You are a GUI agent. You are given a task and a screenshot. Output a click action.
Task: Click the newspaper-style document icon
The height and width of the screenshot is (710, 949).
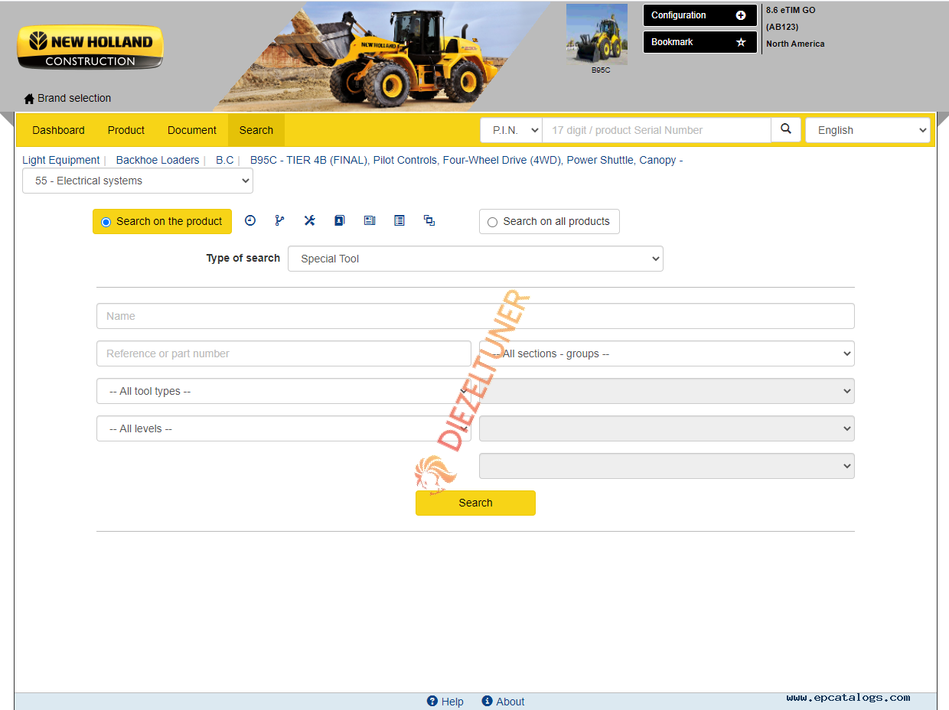point(369,220)
